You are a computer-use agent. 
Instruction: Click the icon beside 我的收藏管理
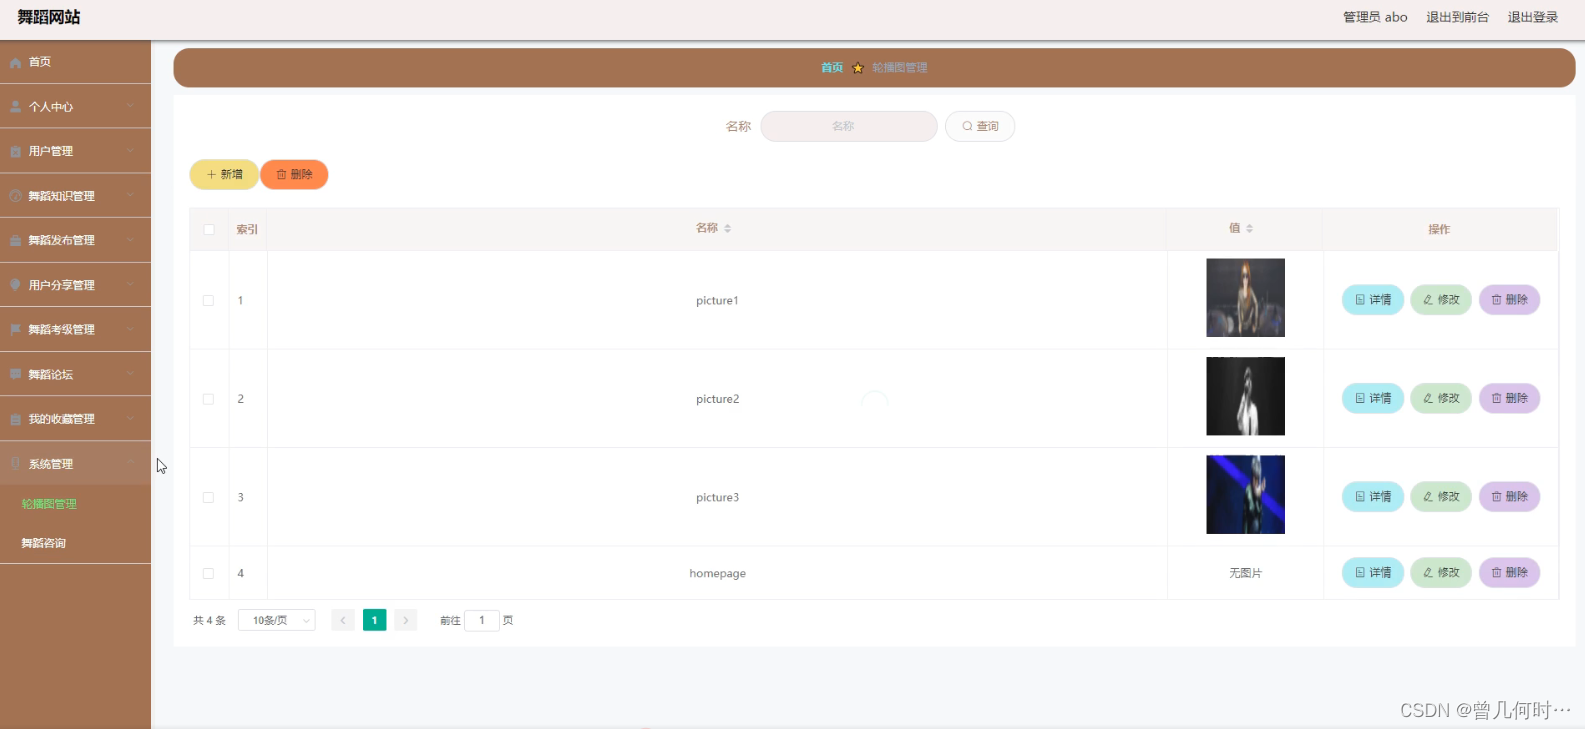tap(16, 419)
